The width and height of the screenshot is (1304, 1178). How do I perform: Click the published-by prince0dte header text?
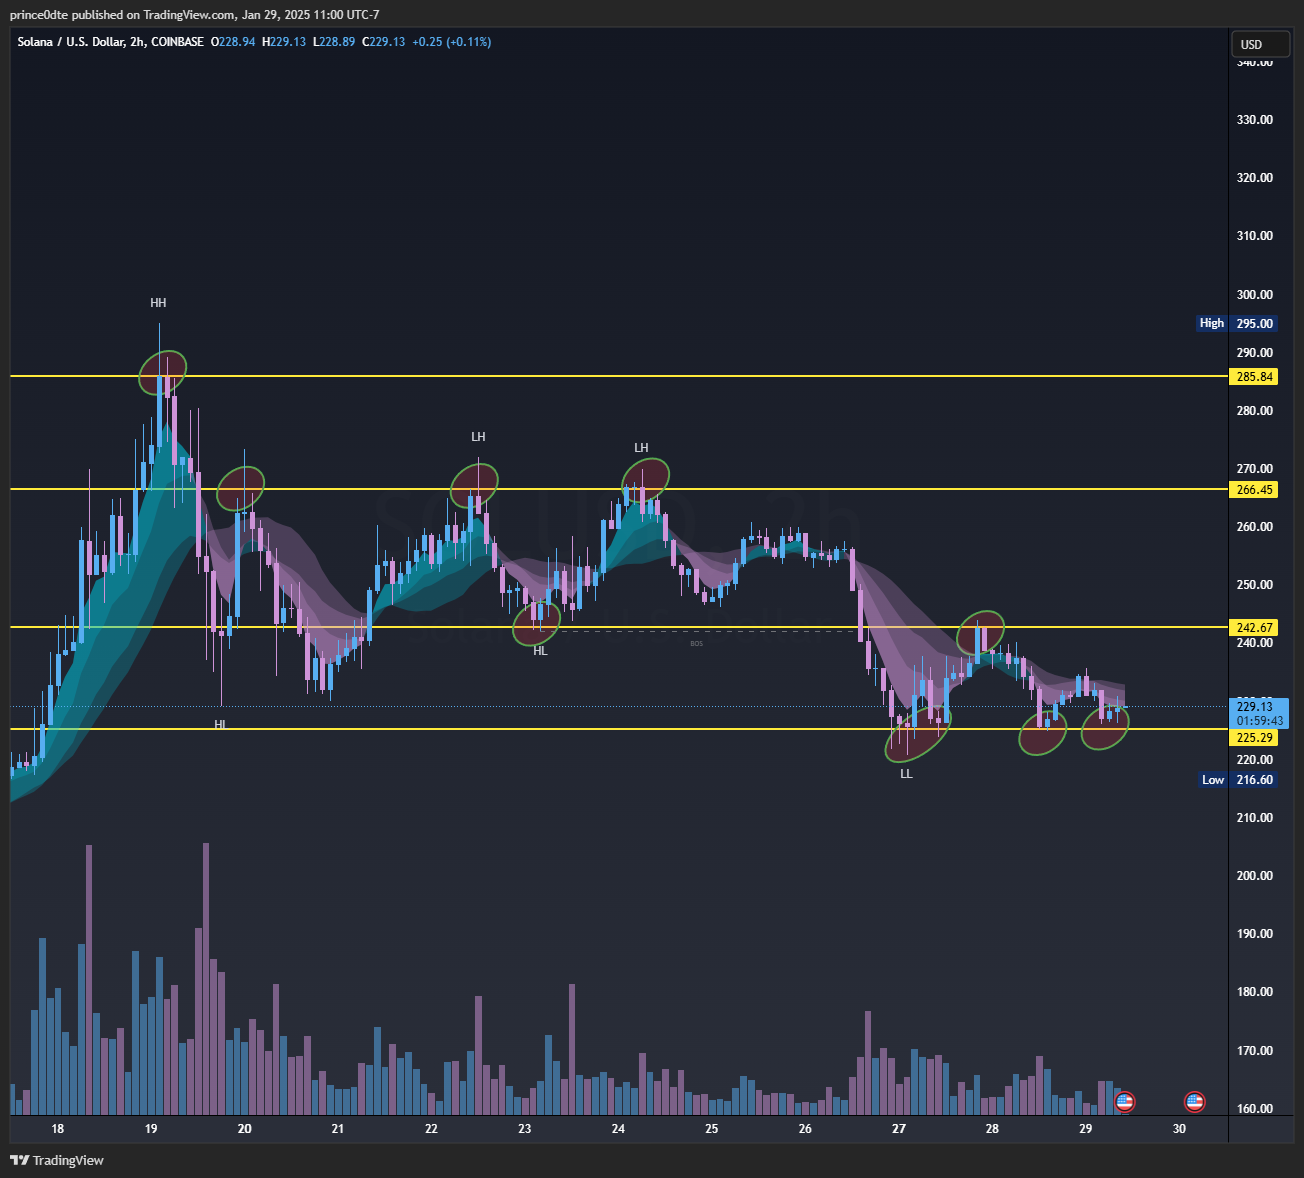click(194, 14)
